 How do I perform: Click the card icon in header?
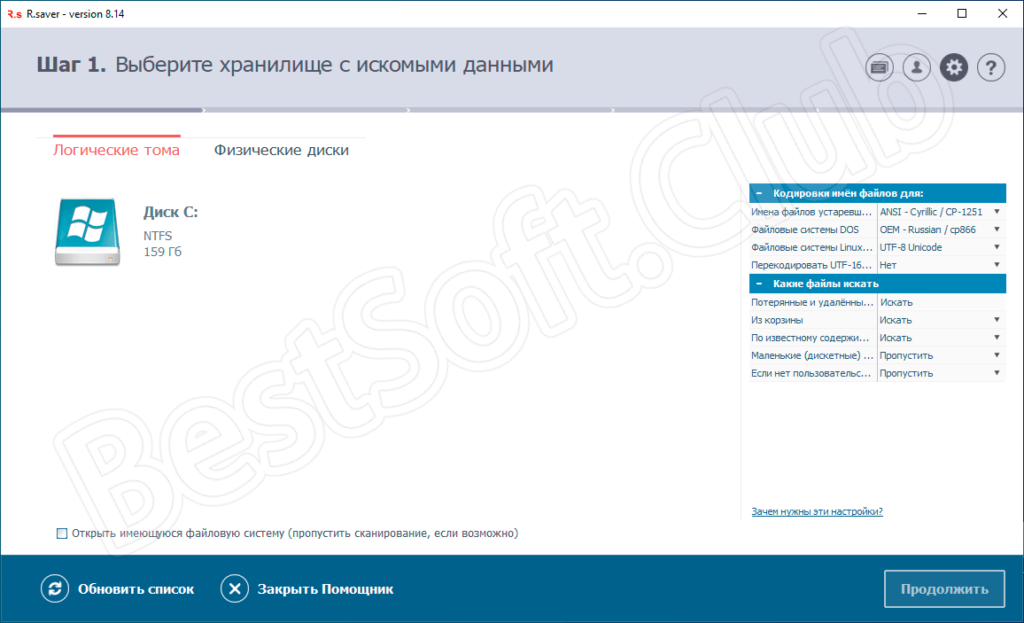[879, 68]
